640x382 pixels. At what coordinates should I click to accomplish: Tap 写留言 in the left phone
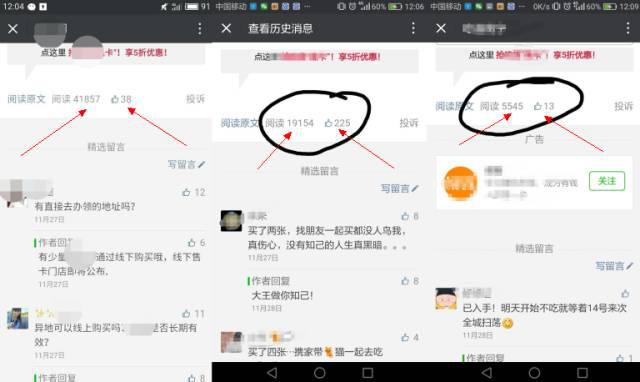(186, 164)
